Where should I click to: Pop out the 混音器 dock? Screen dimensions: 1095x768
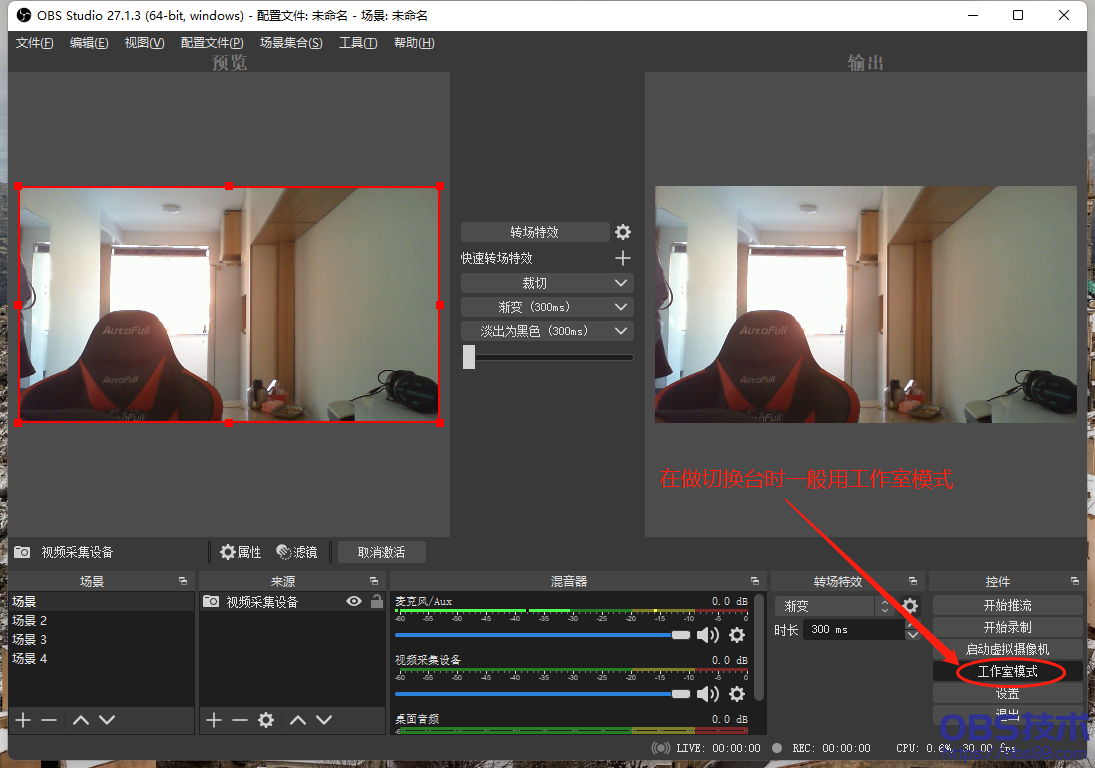pos(755,581)
